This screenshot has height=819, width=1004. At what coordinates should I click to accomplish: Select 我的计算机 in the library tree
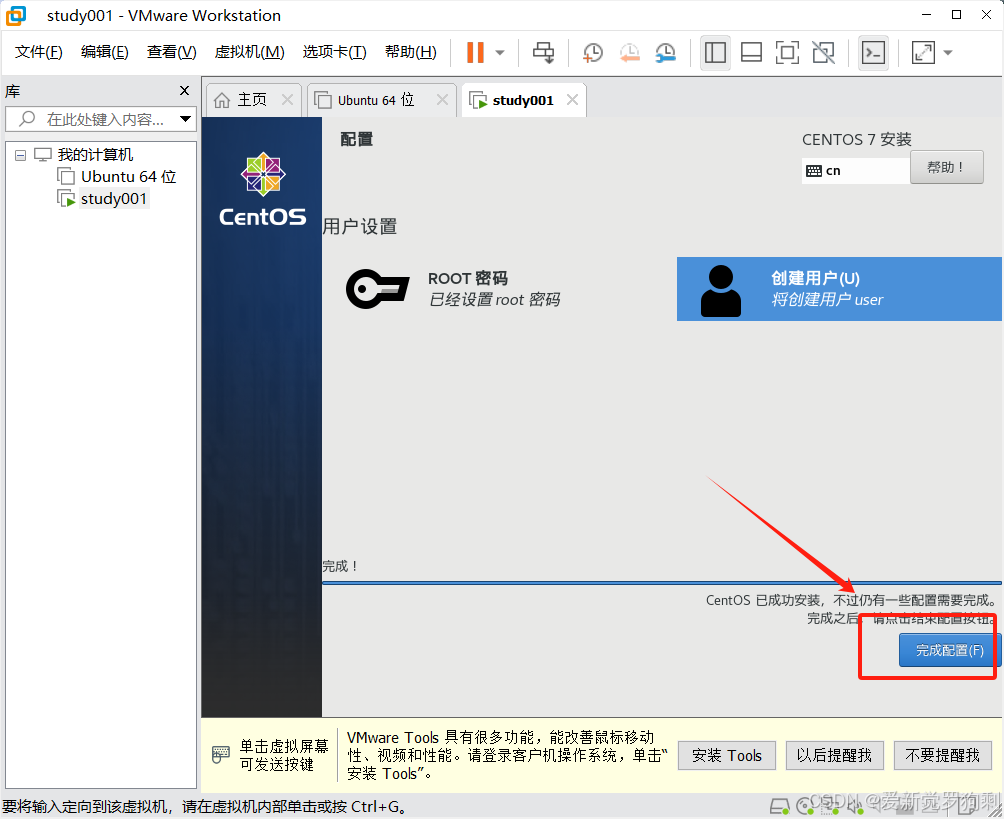pos(95,154)
